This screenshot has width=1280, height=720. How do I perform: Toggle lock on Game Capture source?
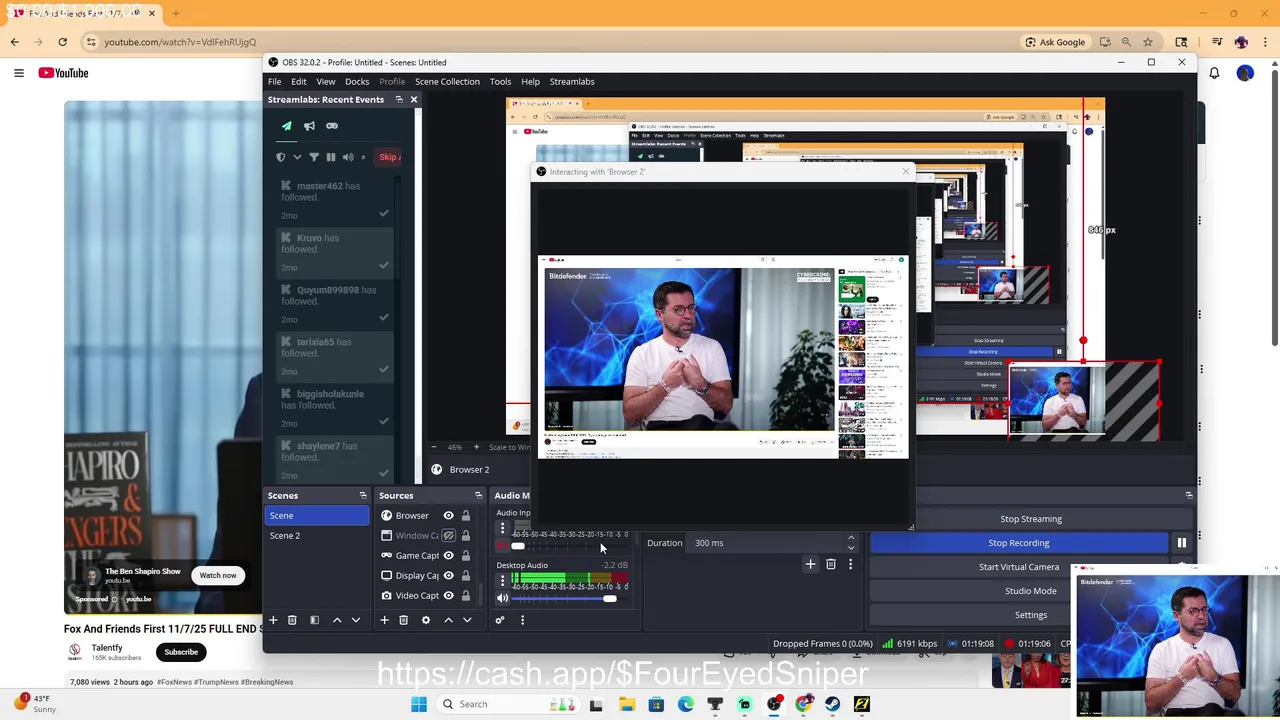pos(466,556)
